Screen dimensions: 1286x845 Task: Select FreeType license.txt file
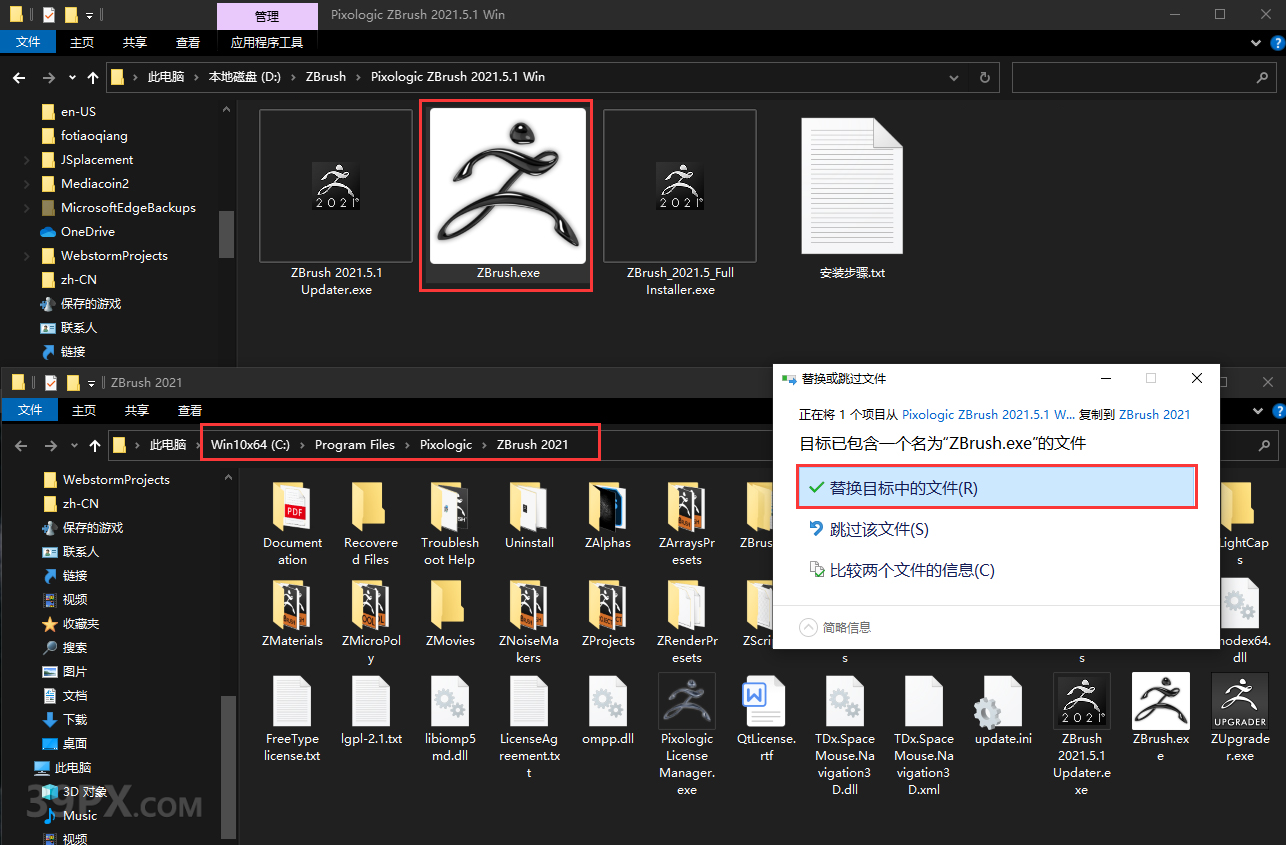pyautogui.click(x=292, y=719)
